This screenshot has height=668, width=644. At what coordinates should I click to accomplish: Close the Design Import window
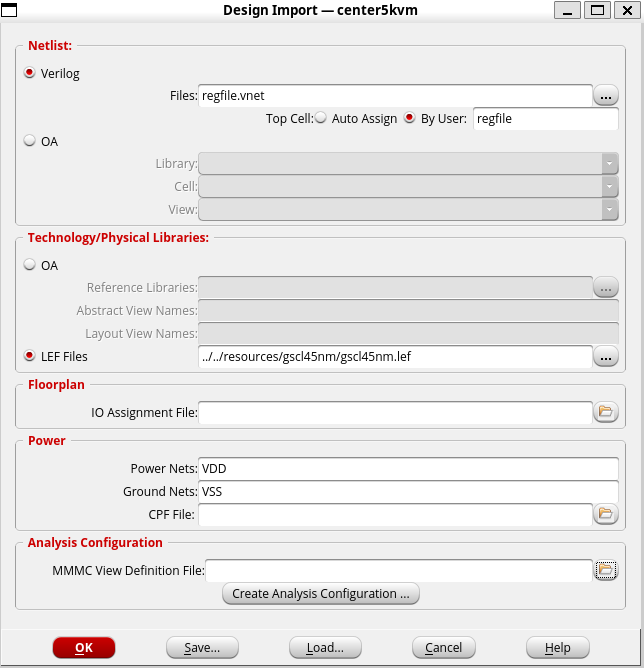627,10
